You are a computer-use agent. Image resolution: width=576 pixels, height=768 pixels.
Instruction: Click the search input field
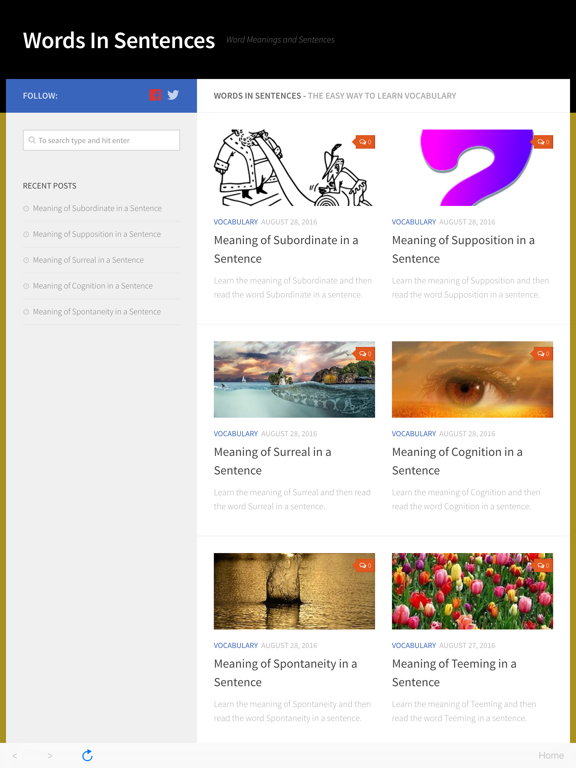pos(101,140)
